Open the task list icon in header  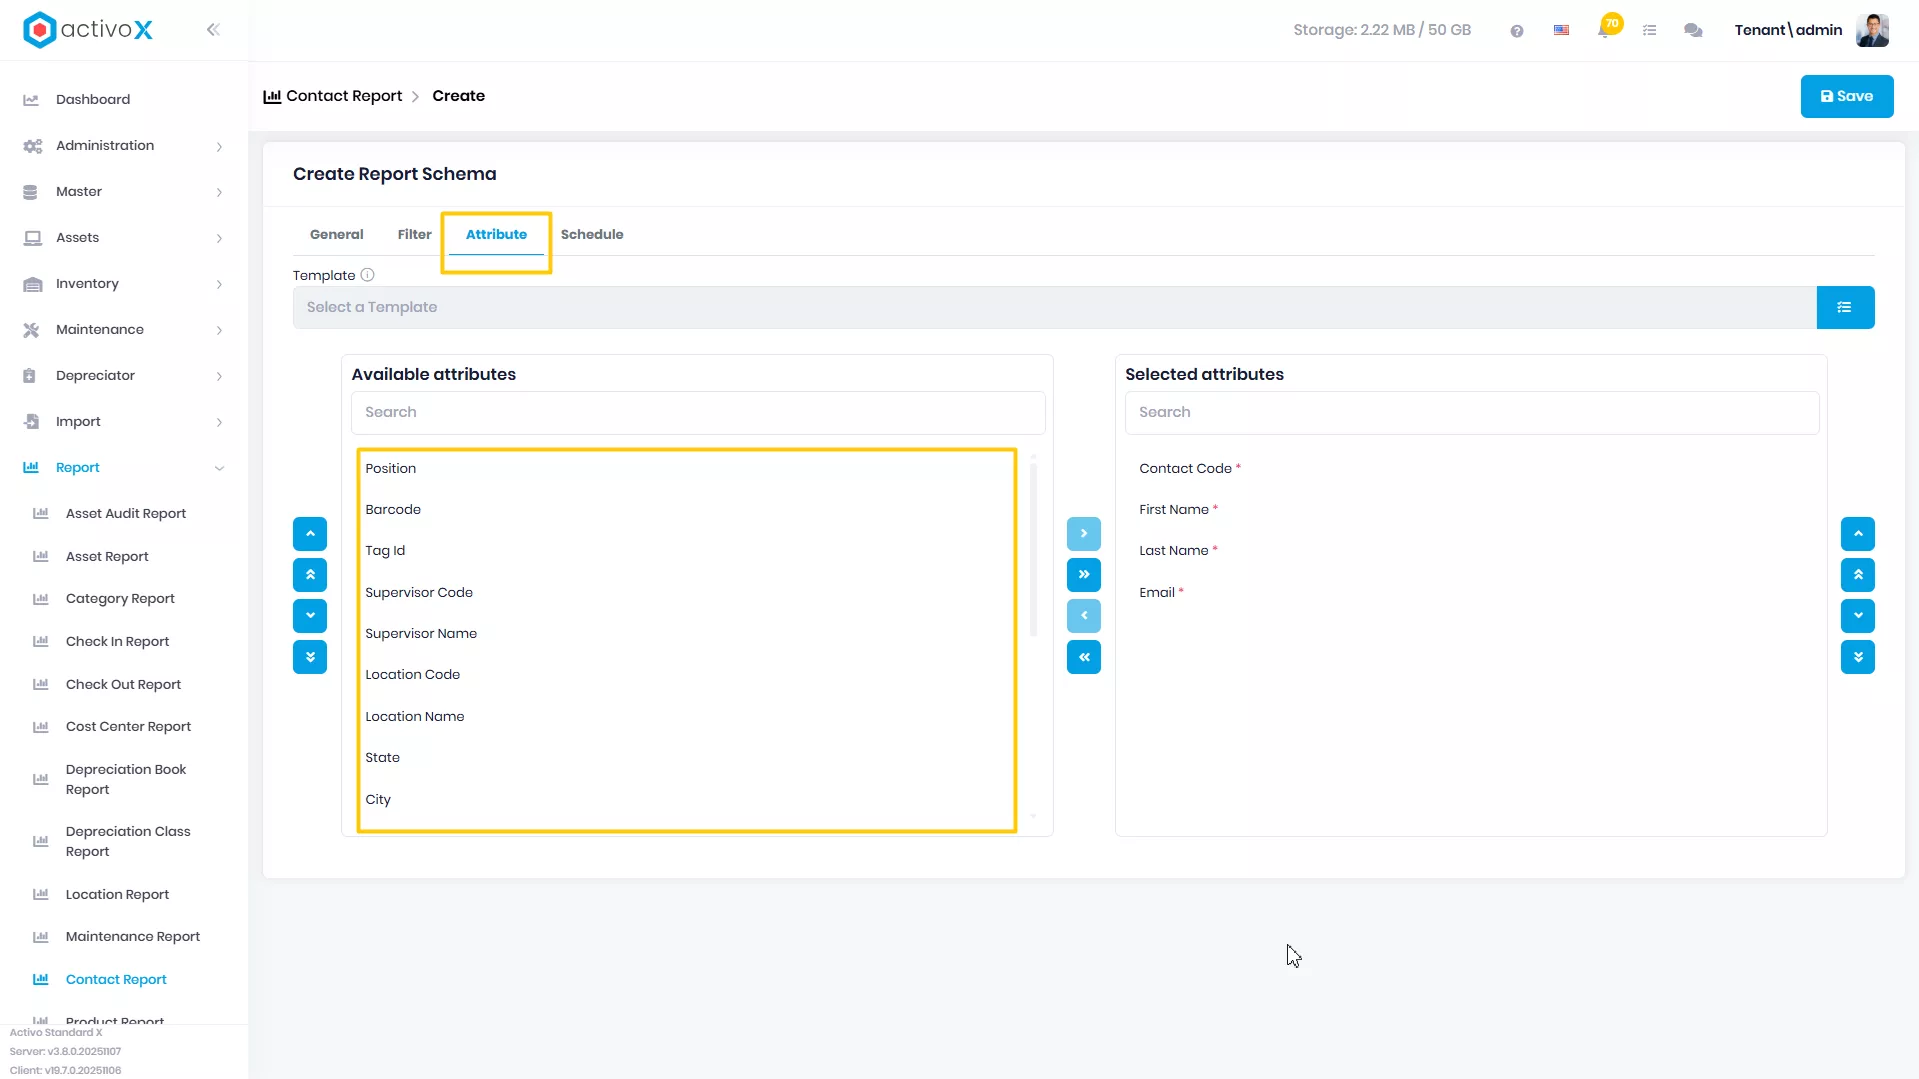(1650, 31)
